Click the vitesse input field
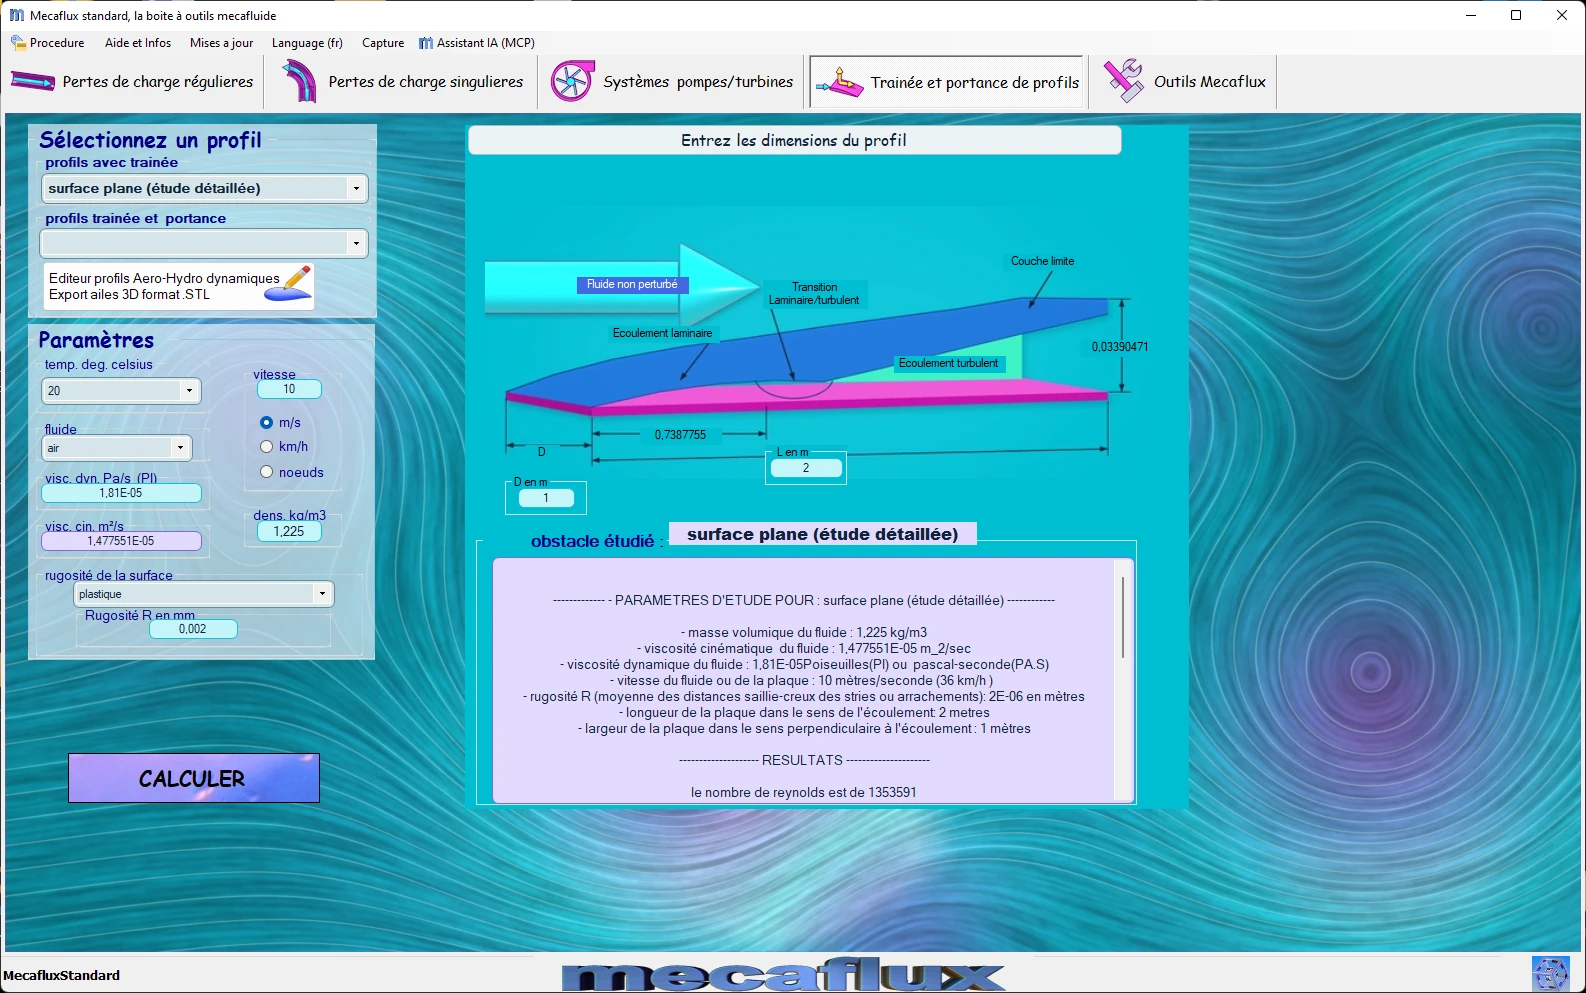Image resolution: width=1586 pixels, height=993 pixels. point(289,389)
